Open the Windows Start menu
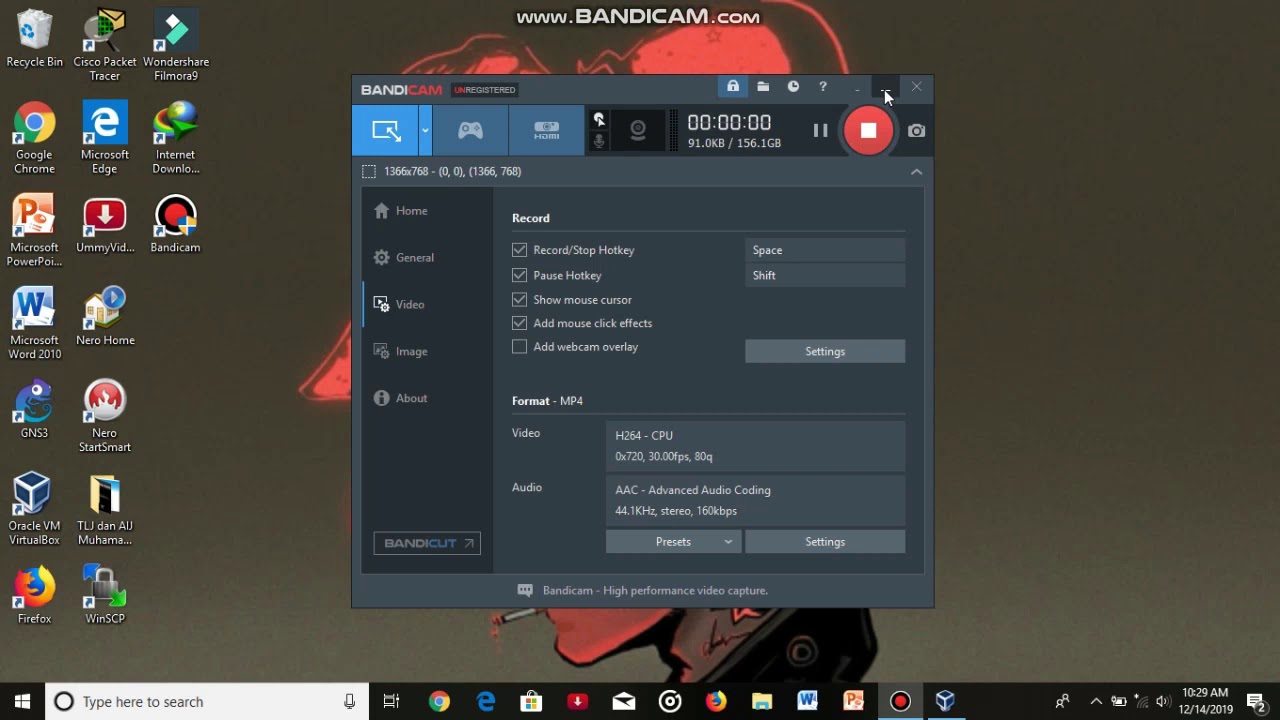The image size is (1280, 720). [x=23, y=701]
